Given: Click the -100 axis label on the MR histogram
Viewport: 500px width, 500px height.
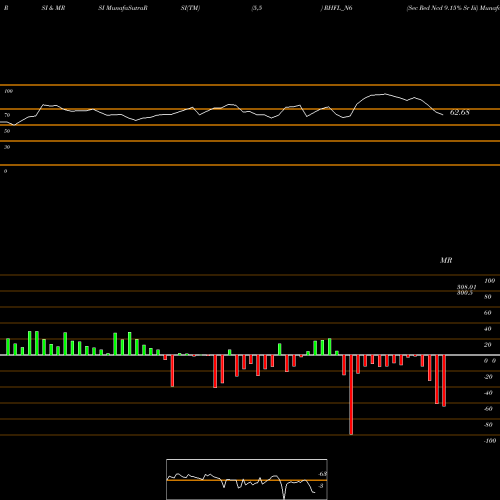Looking at the screenshot, I should tap(490, 441).
